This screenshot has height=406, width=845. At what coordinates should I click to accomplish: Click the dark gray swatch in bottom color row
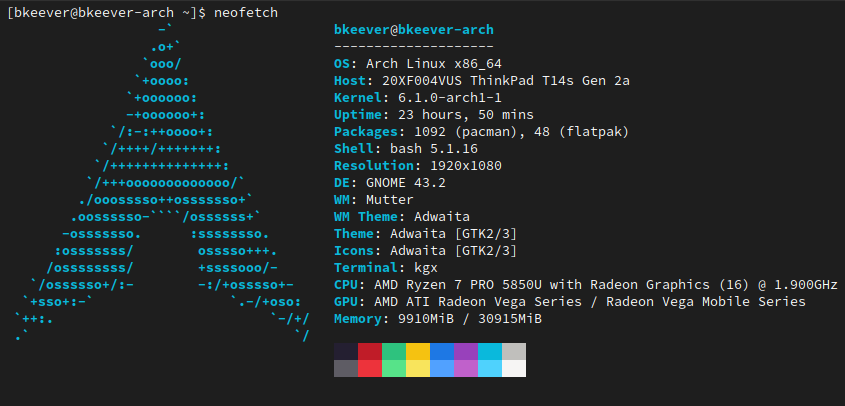pos(346,369)
